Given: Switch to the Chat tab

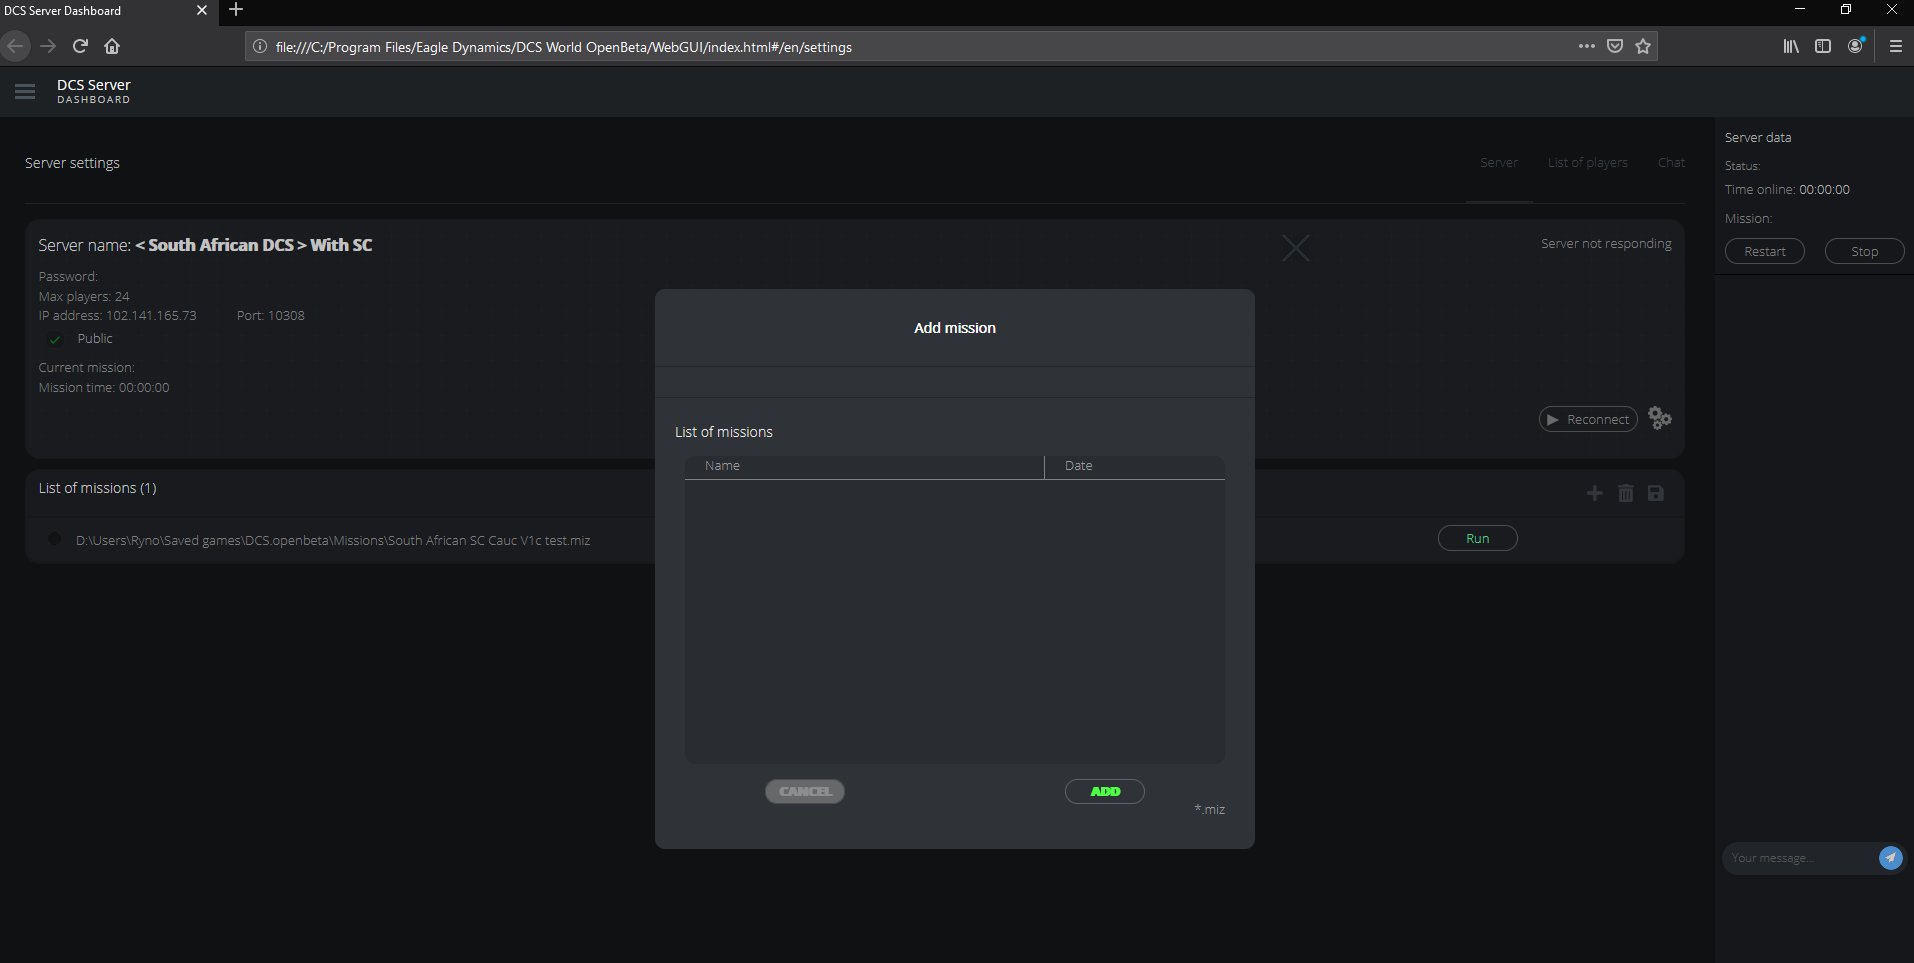Looking at the screenshot, I should point(1671,163).
